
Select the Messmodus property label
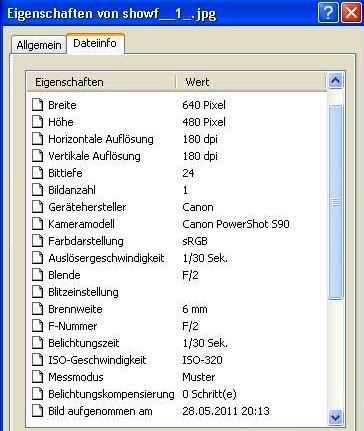[76, 377]
